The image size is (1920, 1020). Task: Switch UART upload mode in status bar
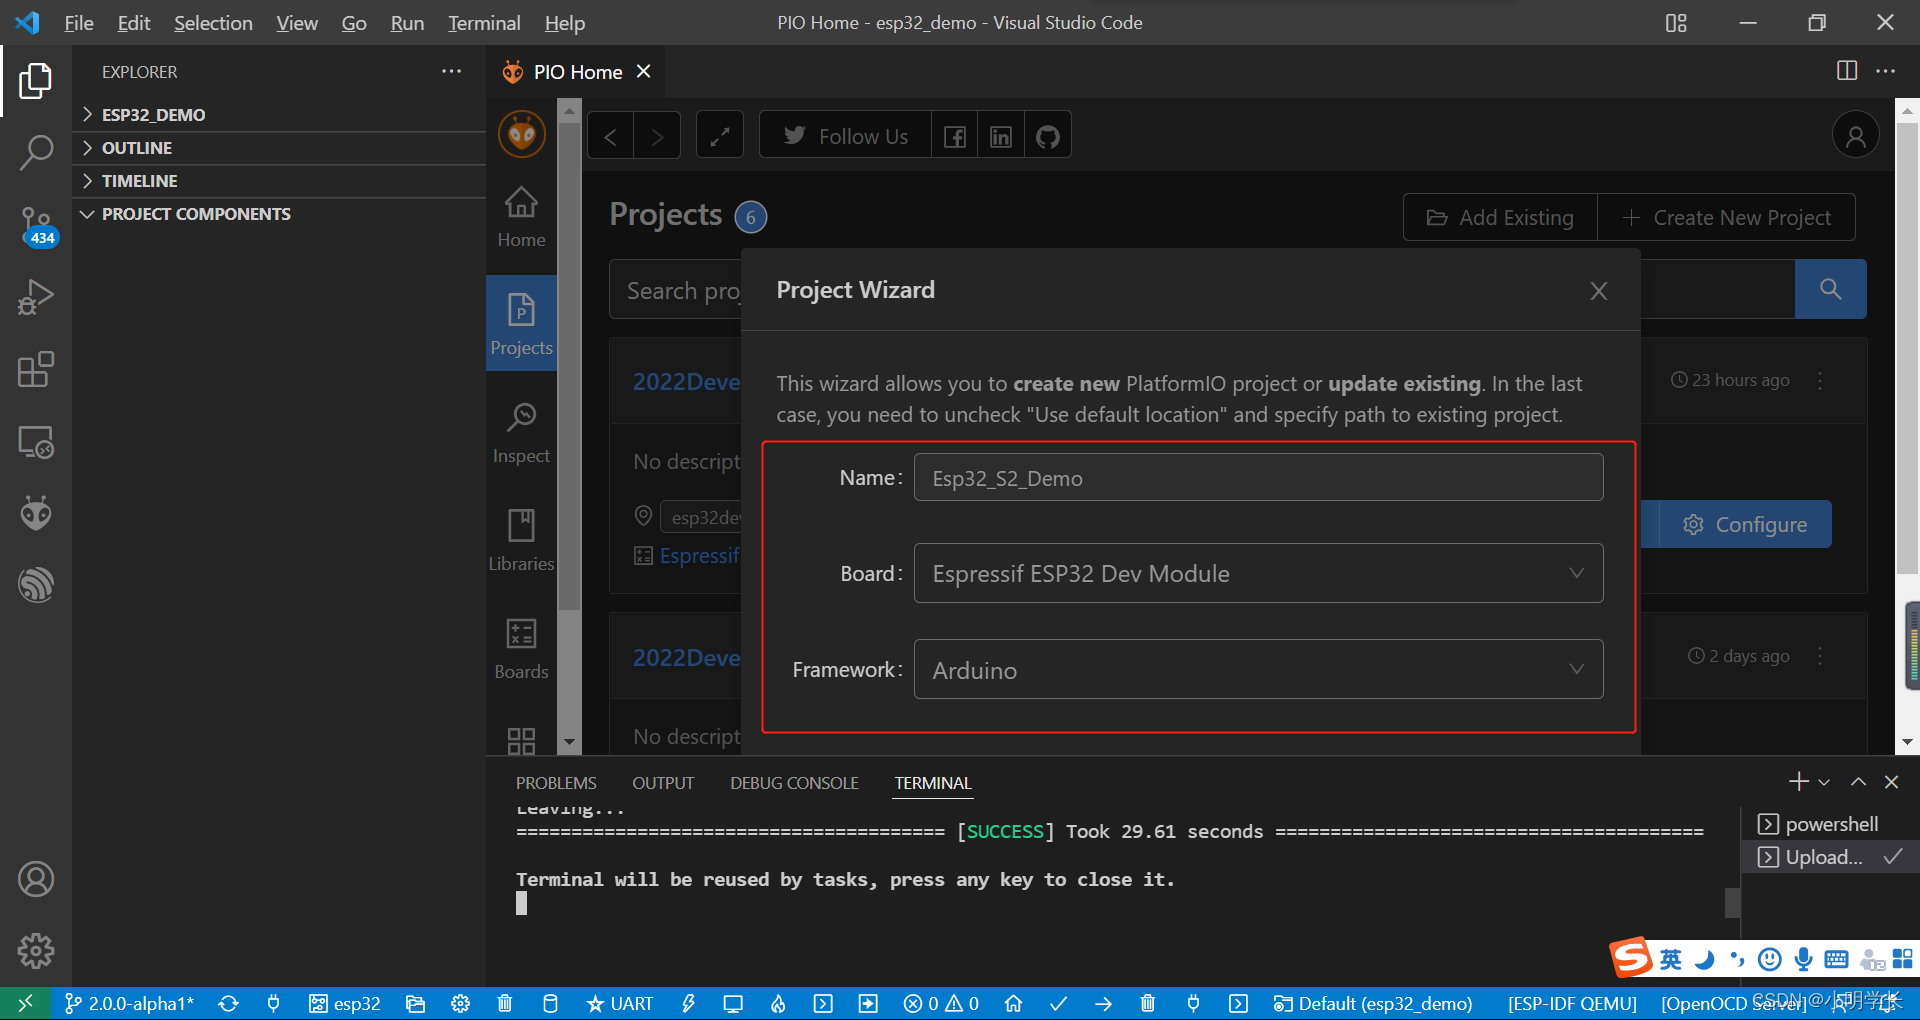click(620, 1004)
